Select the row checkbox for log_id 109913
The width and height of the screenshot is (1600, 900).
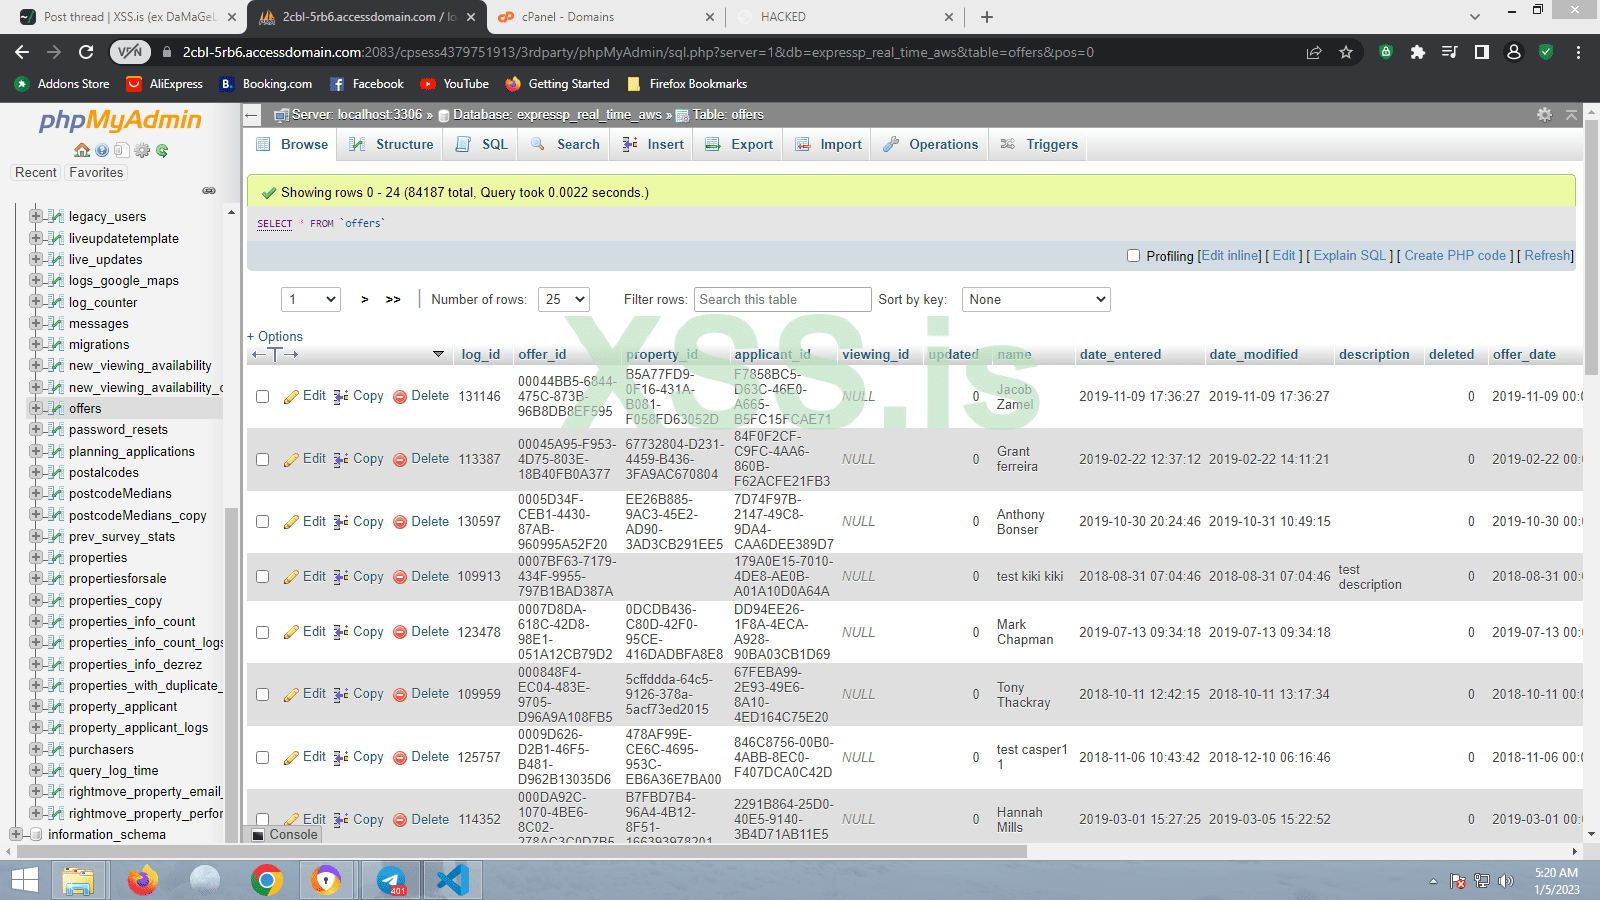point(262,577)
